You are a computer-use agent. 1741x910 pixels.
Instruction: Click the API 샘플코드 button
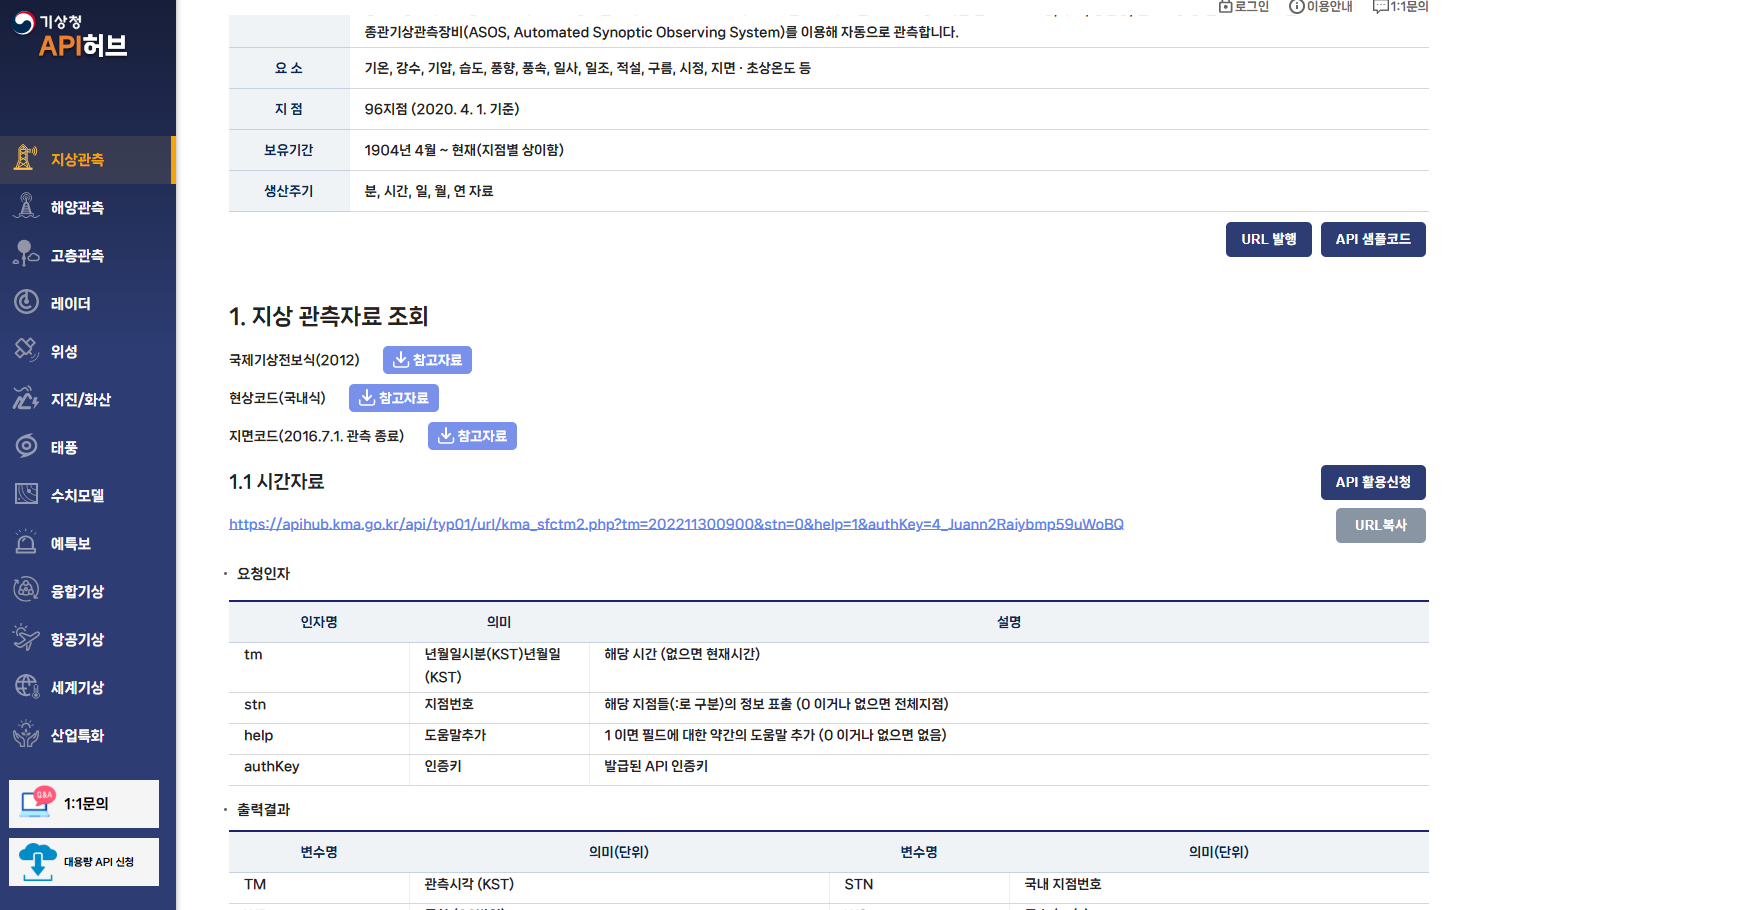(x=1373, y=239)
